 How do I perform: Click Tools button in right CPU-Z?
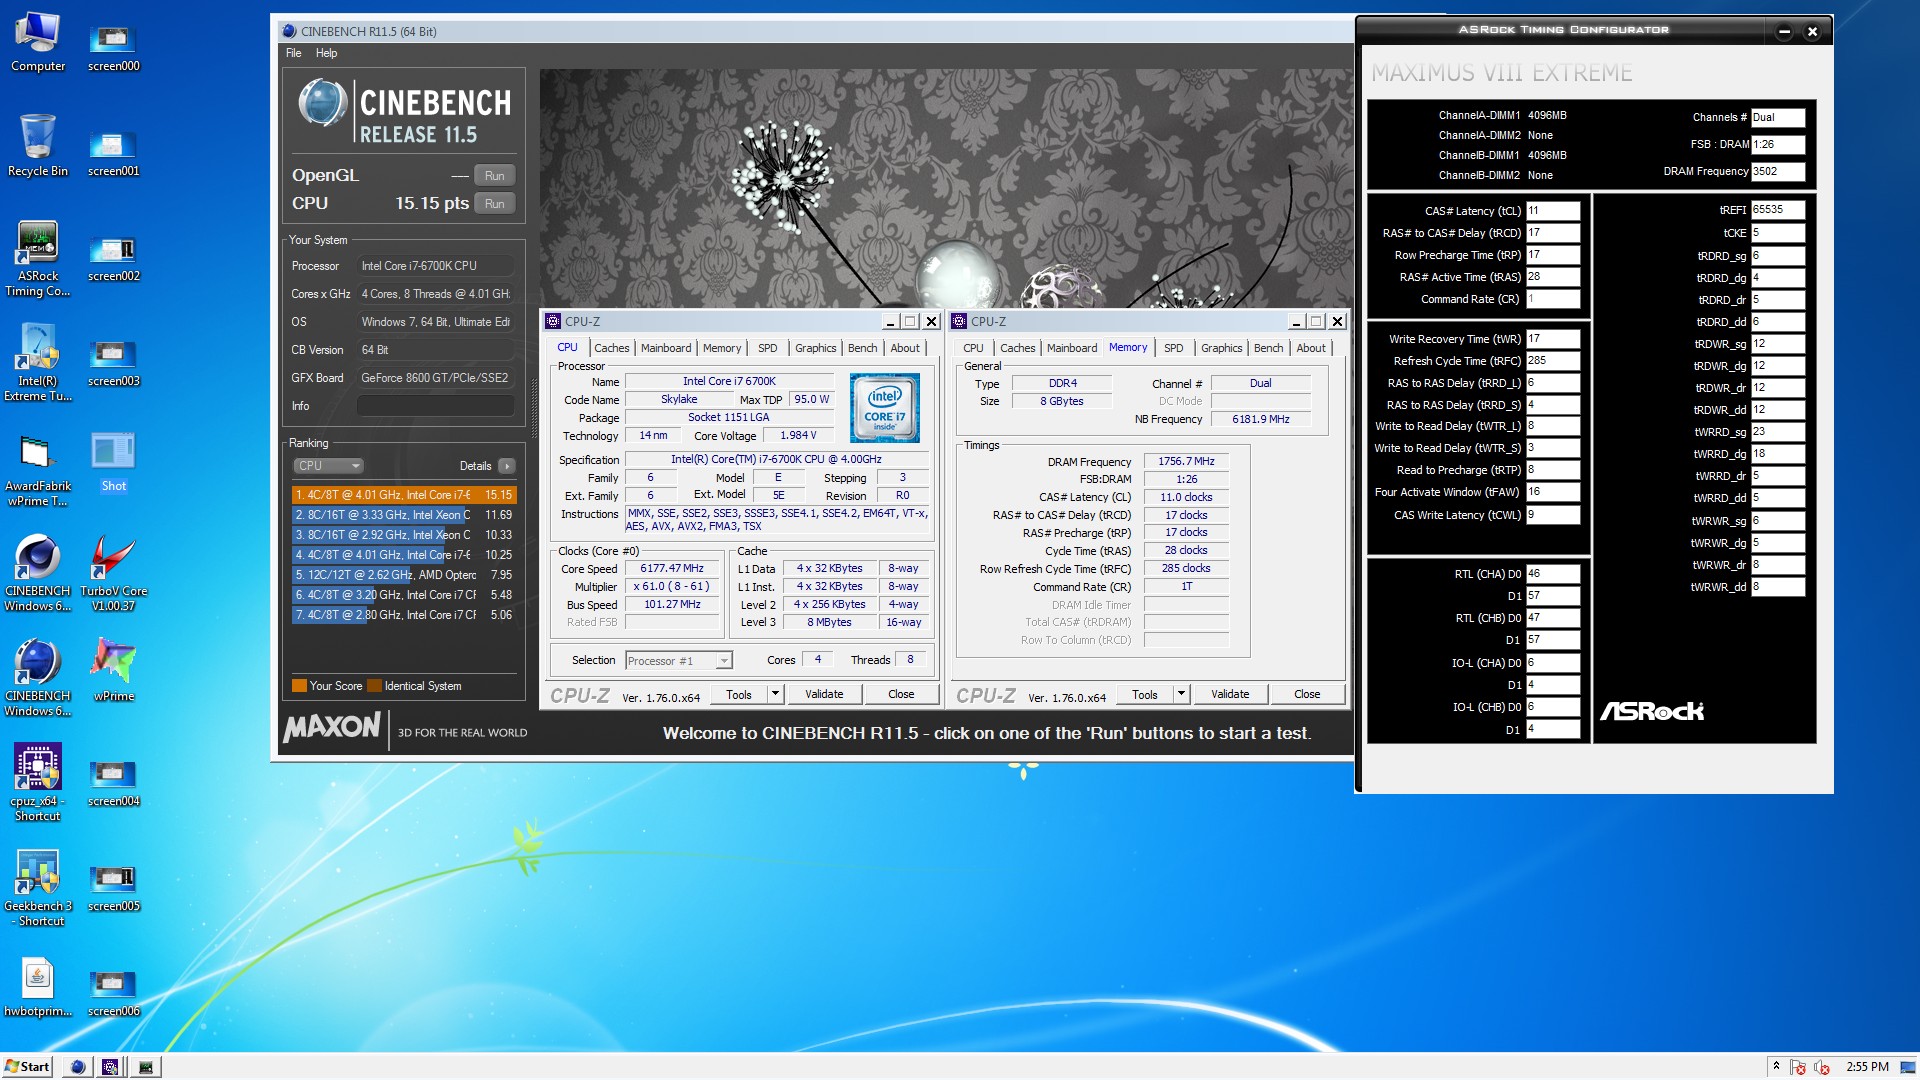click(x=1145, y=694)
